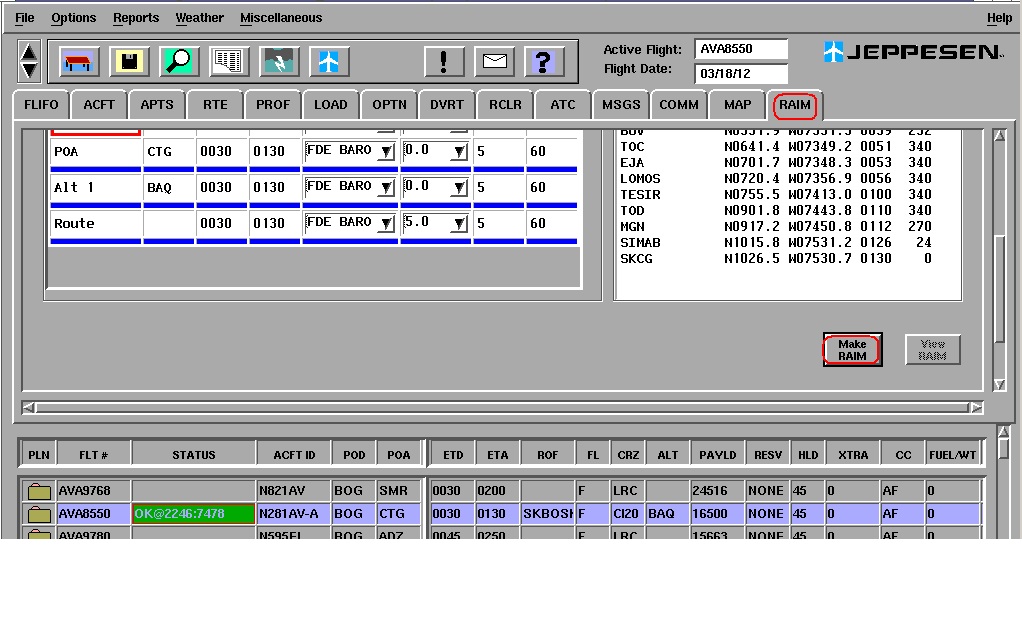Click the Make RAIM button
This screenshot has height=644, width=1022.
coord(851,349)
